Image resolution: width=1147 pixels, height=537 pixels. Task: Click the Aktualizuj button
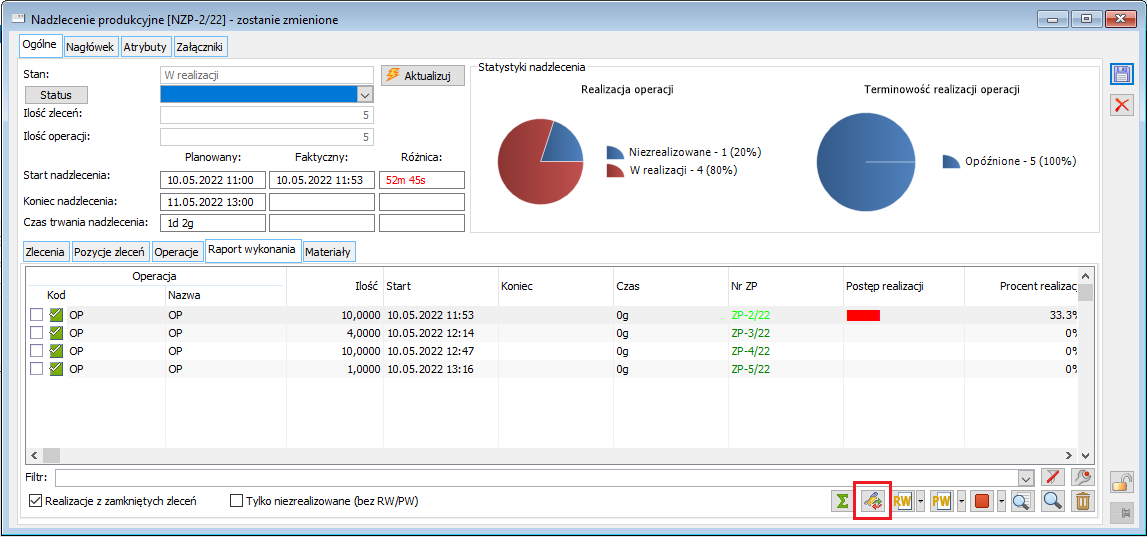(423, 75)
